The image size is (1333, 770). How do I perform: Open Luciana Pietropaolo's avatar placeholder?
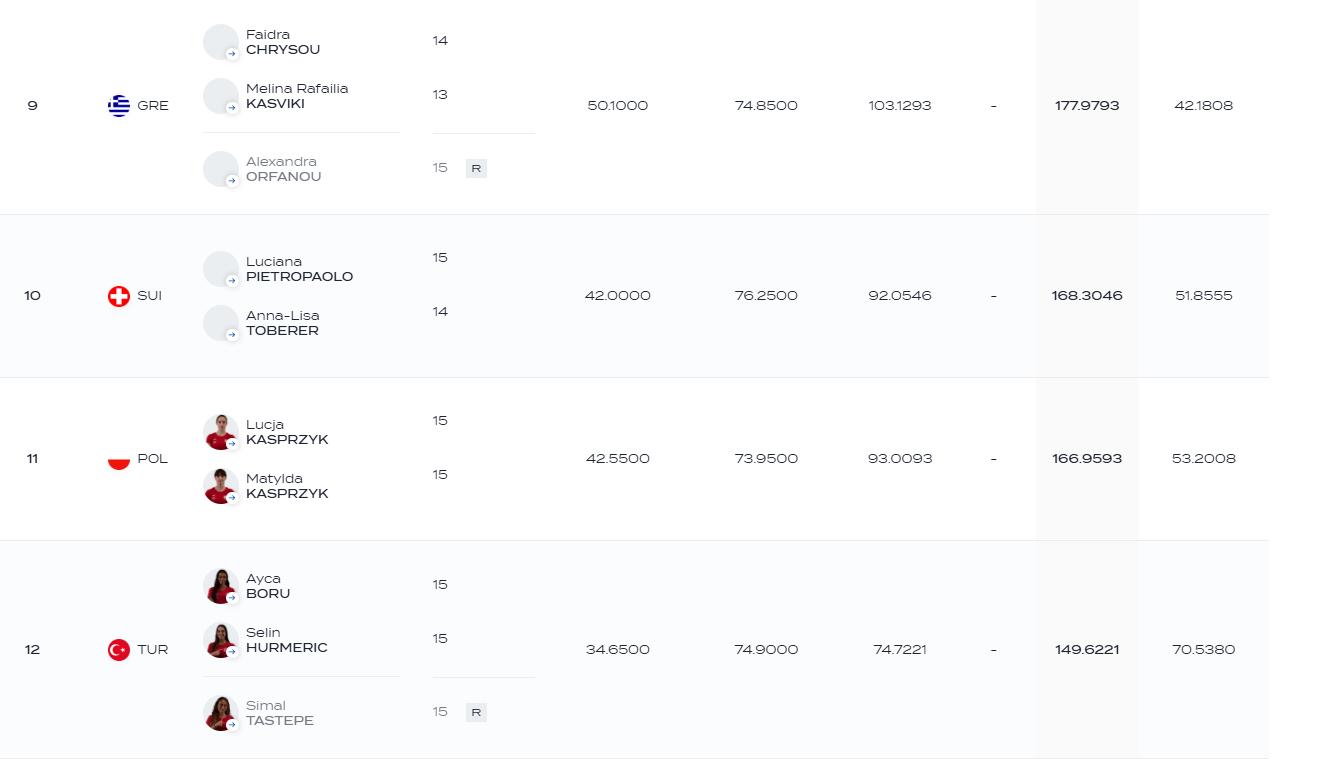coord(221,269)
